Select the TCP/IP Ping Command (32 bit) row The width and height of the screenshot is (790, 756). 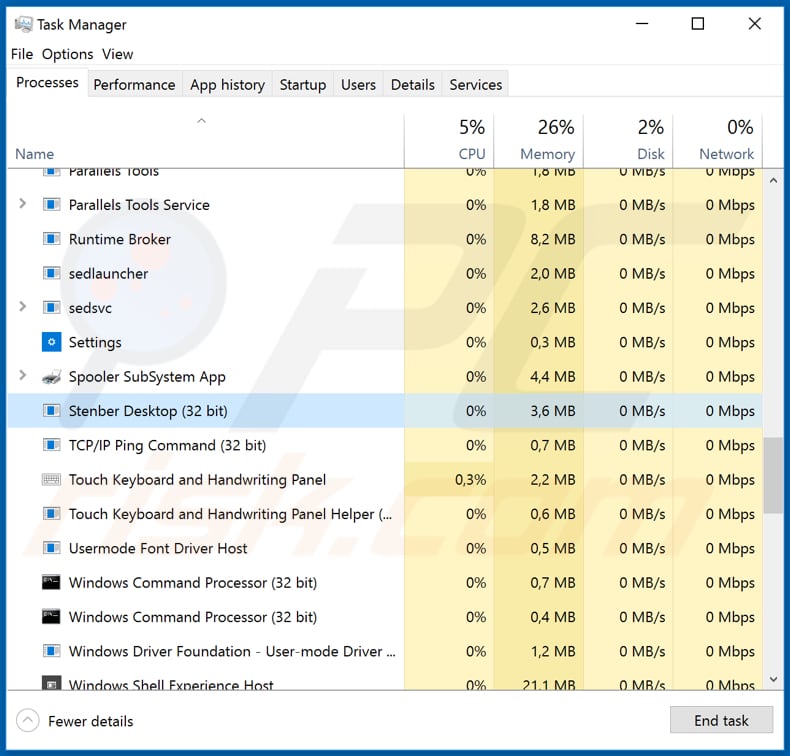pyautogui.click(x=385, y=445)
